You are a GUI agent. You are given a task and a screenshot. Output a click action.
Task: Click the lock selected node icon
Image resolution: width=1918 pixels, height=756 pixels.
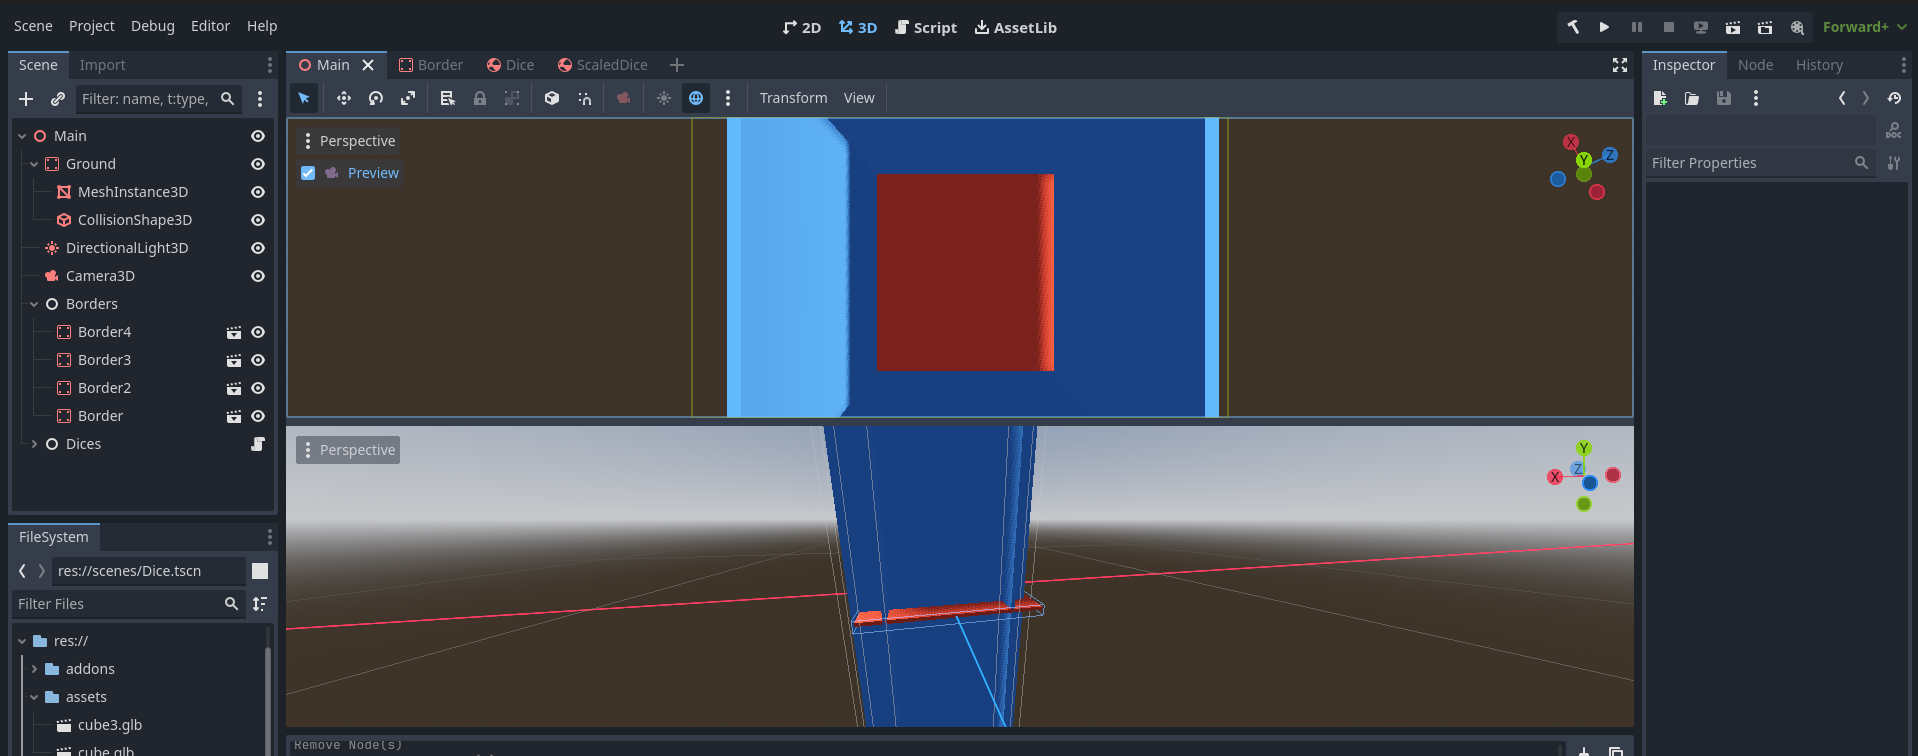(480, 98)
